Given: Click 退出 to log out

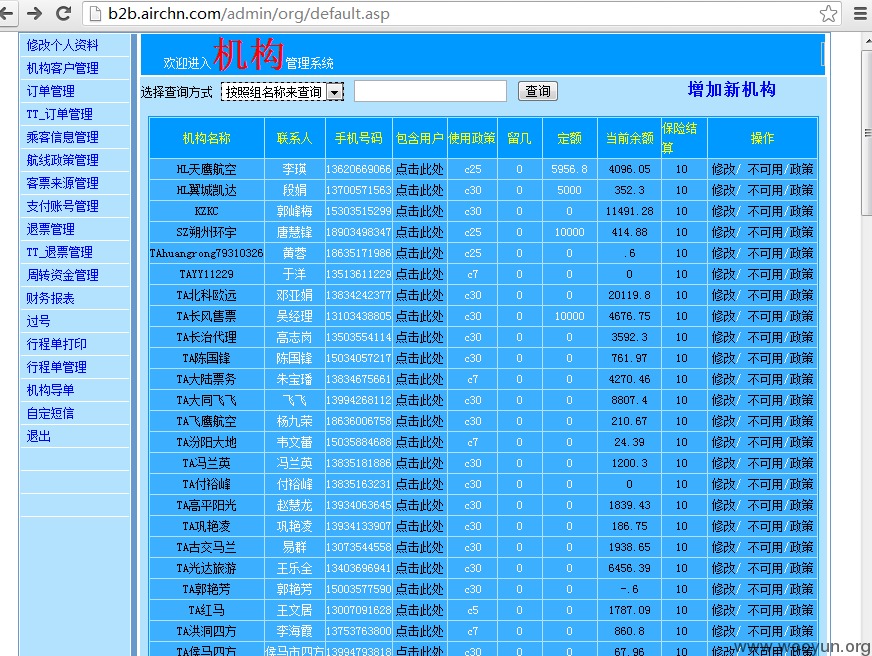Looking at the screenshot, I should coord(38,436).
